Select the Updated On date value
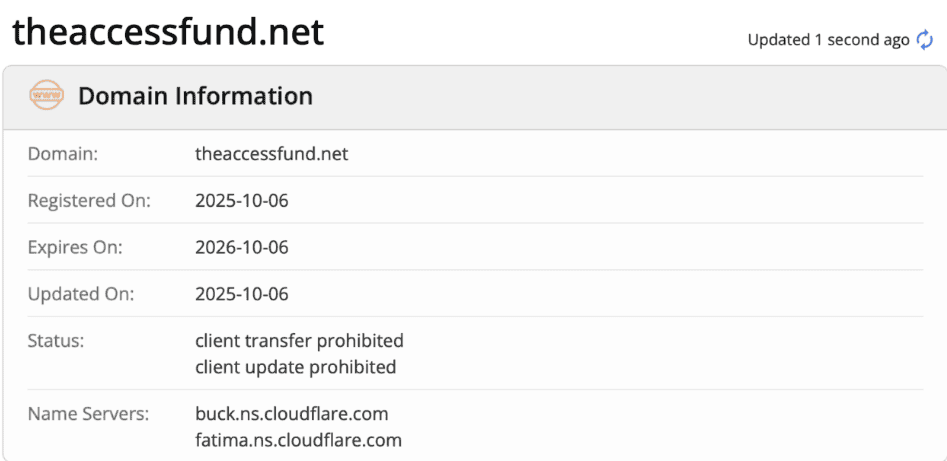 pyautogui.click(x=242, y=295)
